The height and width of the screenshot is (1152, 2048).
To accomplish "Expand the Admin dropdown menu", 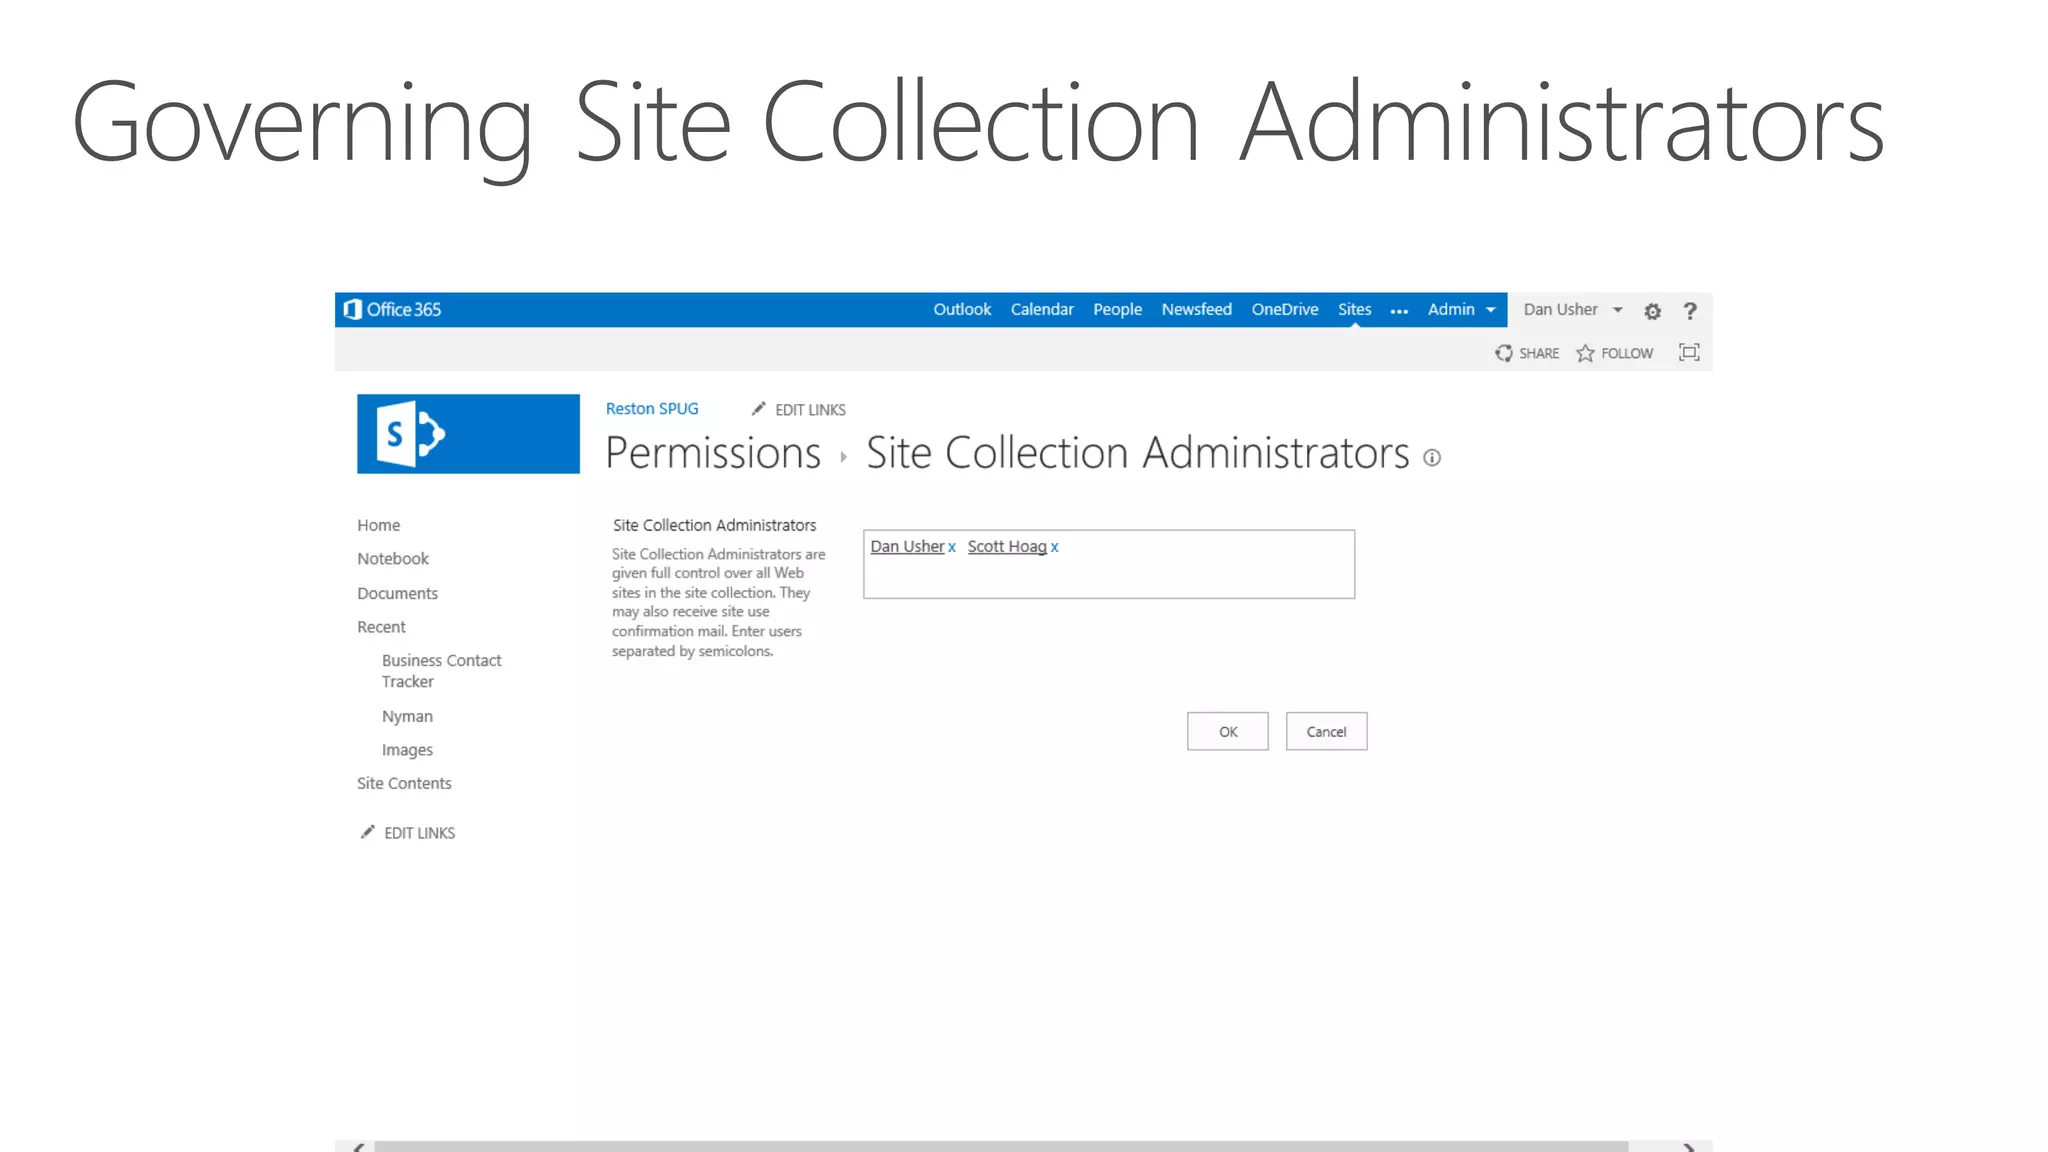I will [1461, 310].
